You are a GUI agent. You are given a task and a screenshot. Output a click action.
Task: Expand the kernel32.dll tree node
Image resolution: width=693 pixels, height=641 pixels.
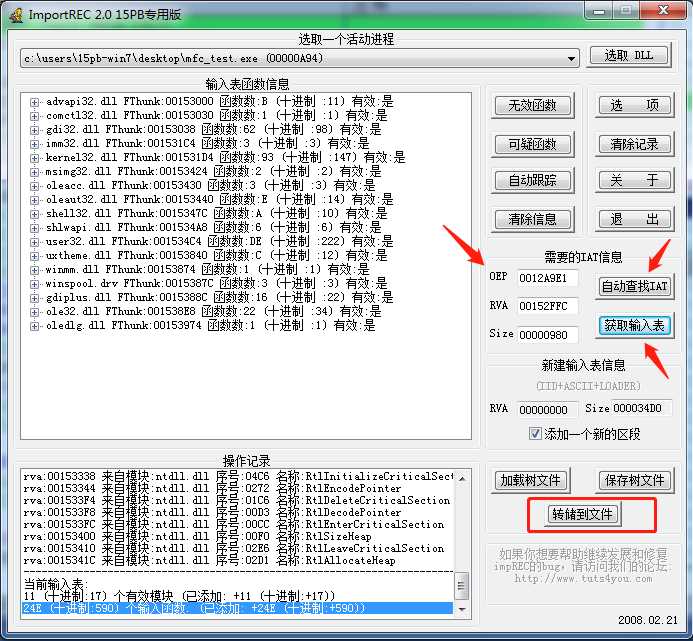coord(34,158)
